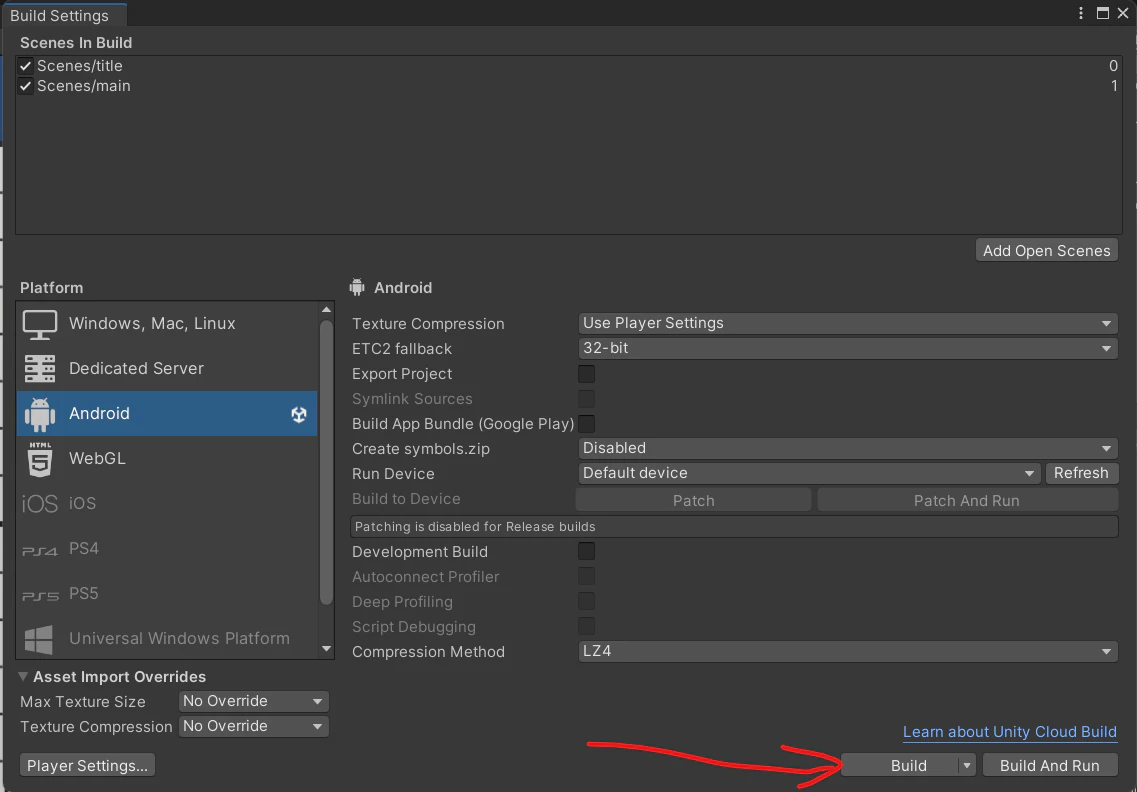Toggle the Deep Profiling checkbox
Screen dimensions: 1137x792
586,601
